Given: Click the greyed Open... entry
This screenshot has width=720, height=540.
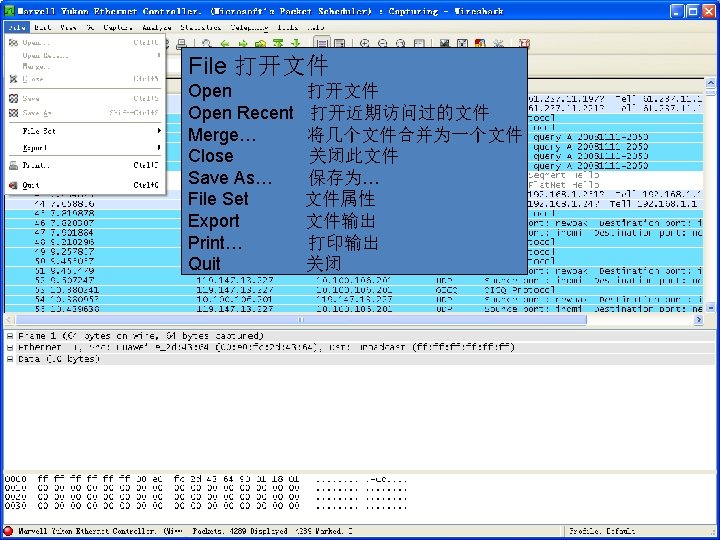Looking at the screenshot, I should 85,43.
